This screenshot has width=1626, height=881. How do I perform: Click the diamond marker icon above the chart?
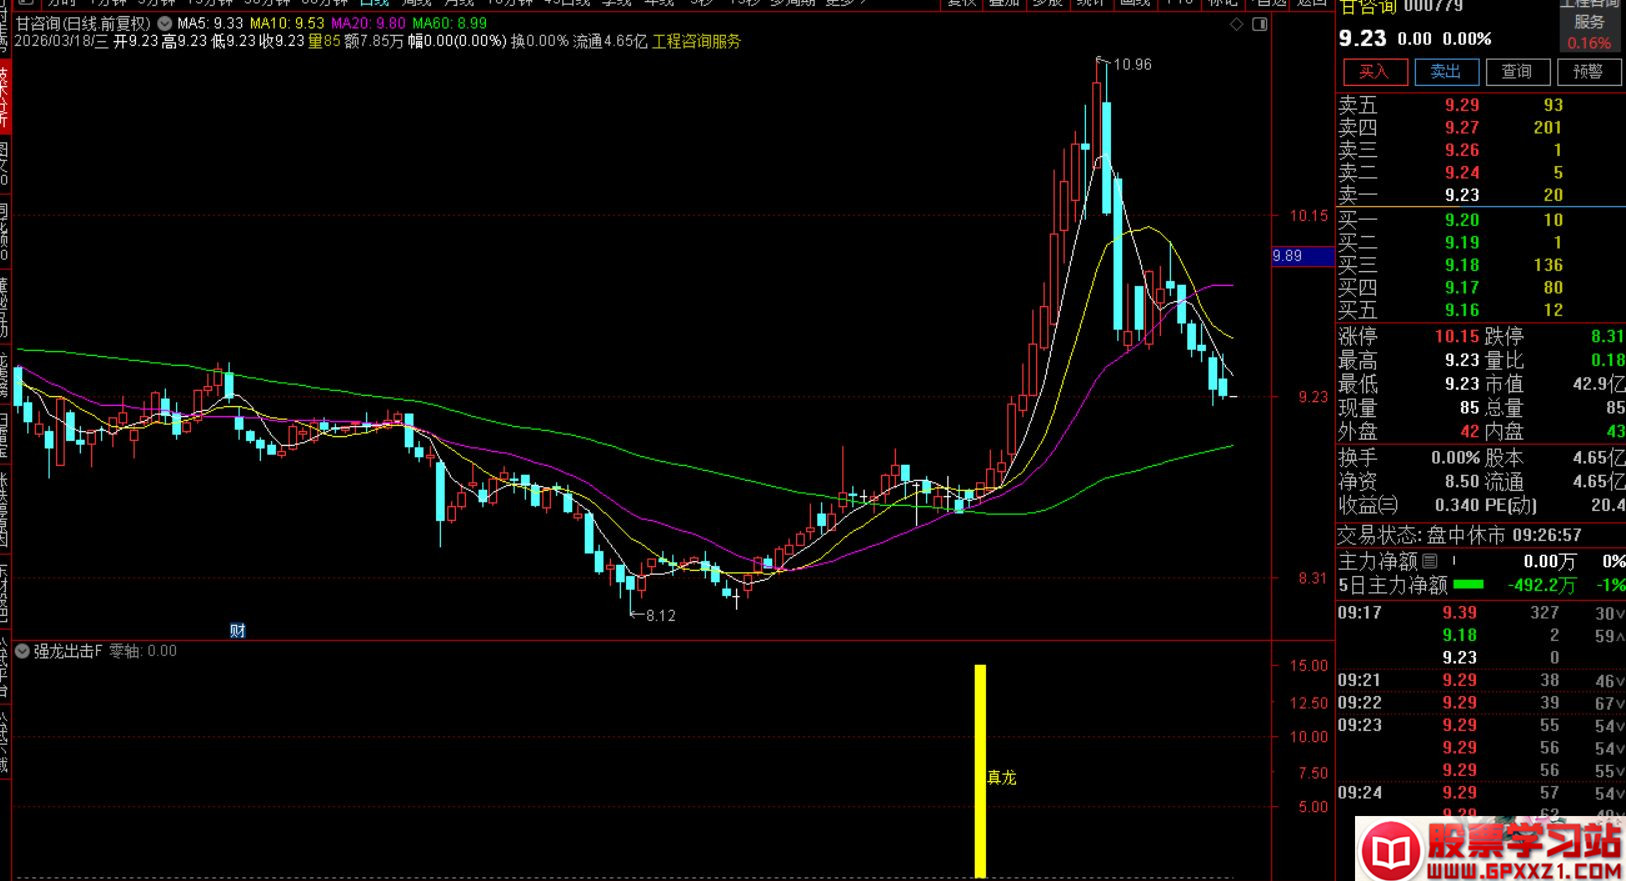tap(1237, 24)
